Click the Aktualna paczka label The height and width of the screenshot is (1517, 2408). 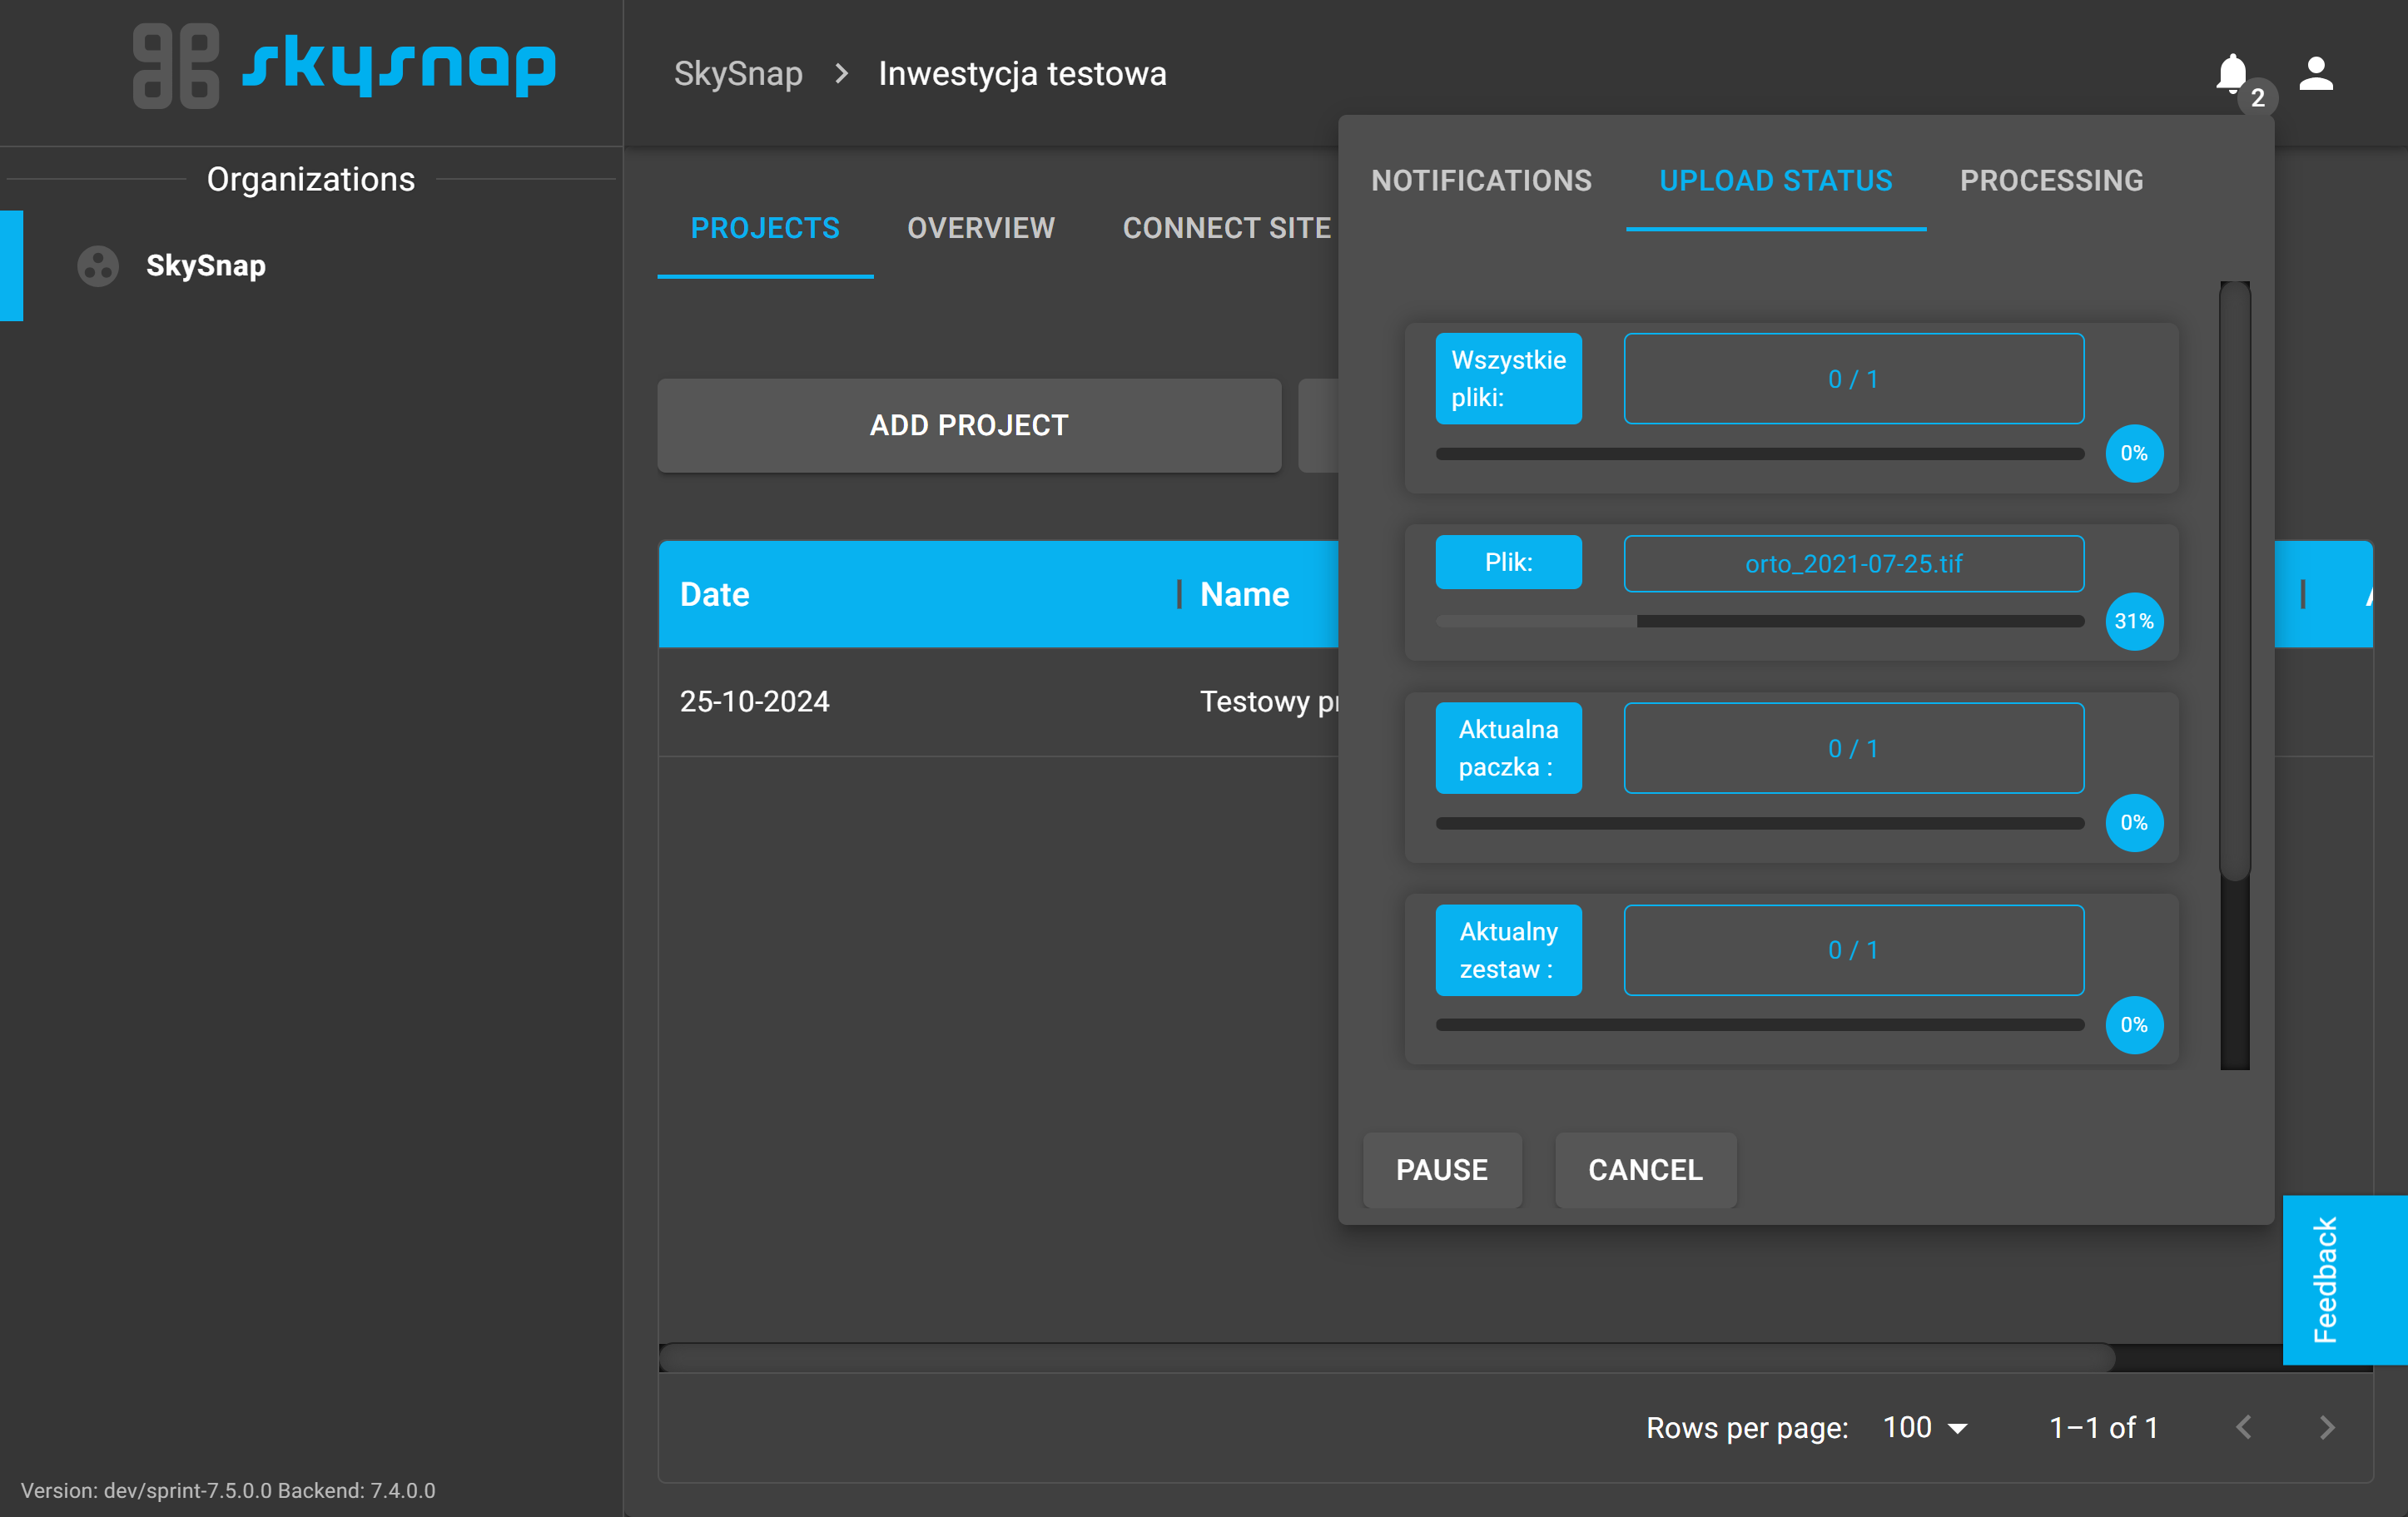1508,748
